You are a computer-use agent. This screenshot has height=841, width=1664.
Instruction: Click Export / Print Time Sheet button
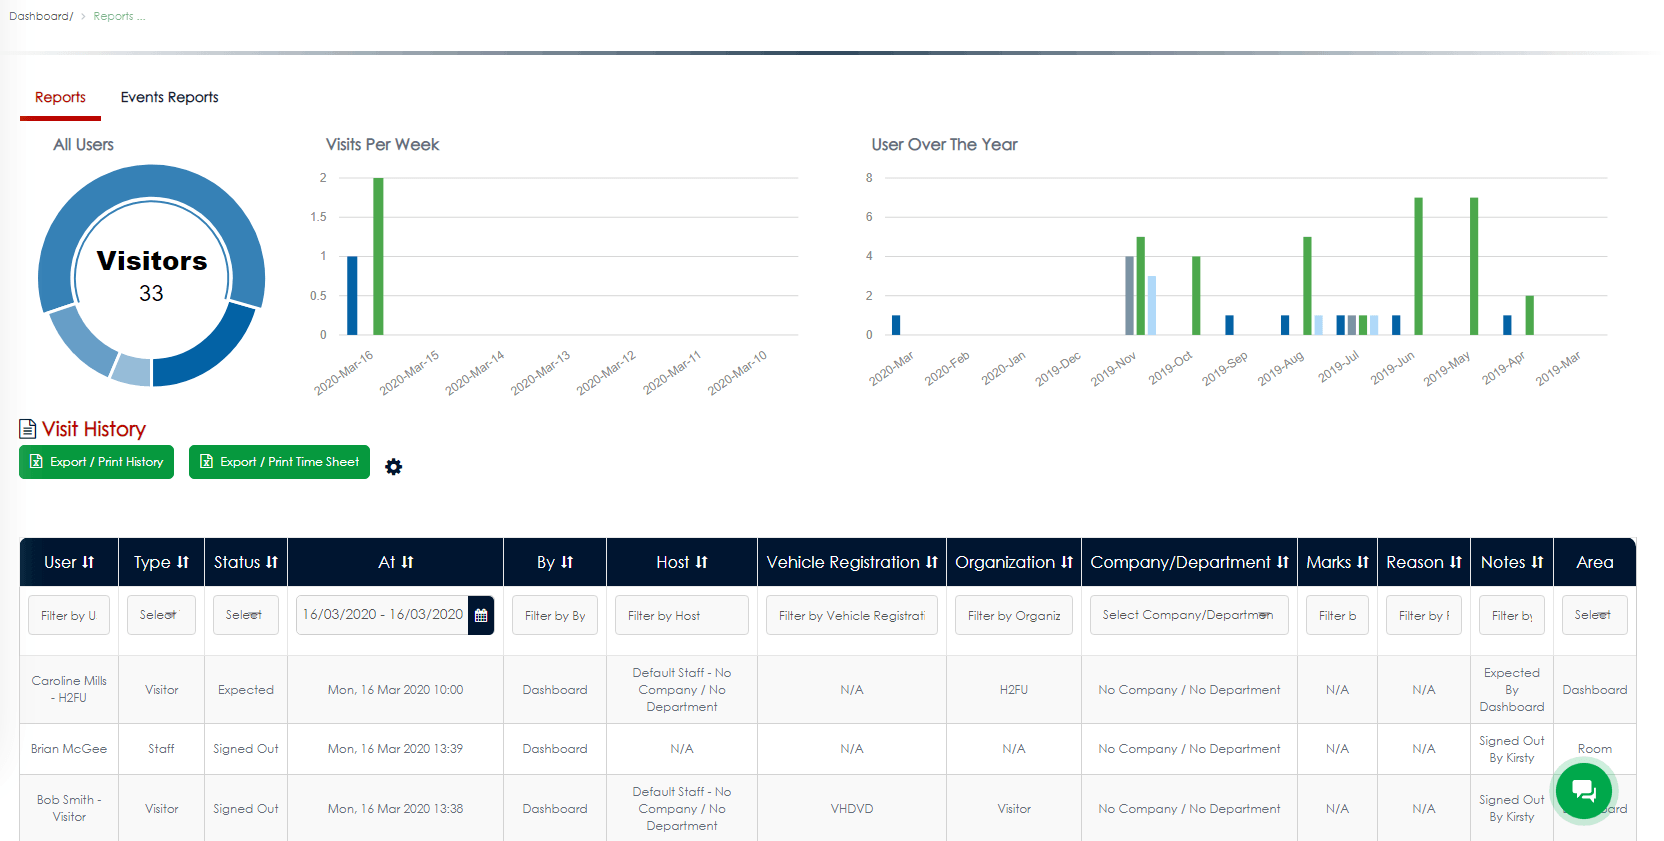[279, 462]
